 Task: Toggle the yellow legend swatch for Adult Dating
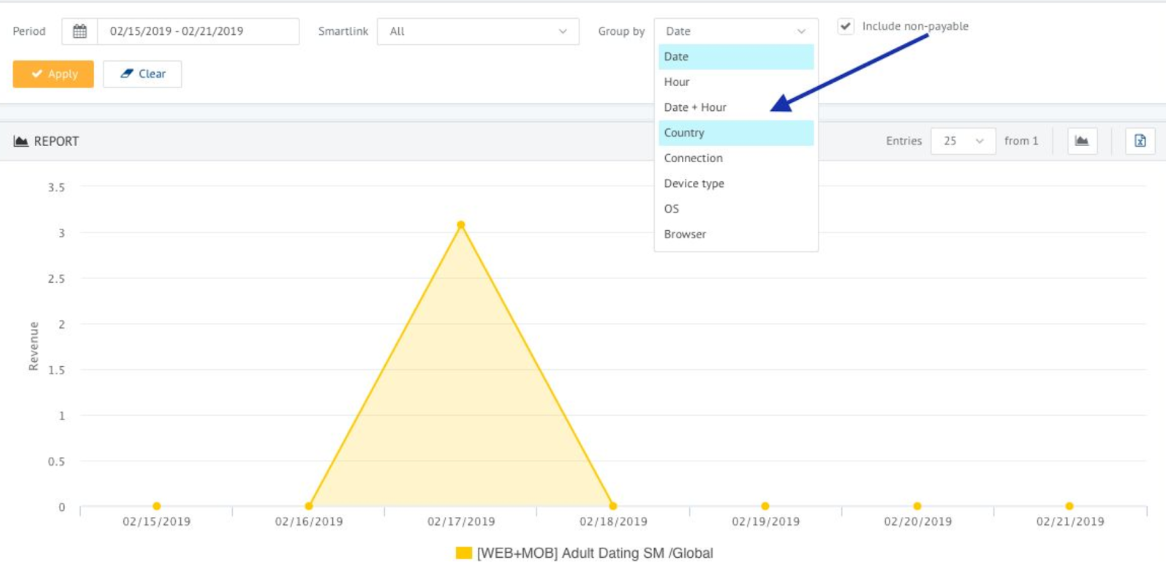[463, 553]
